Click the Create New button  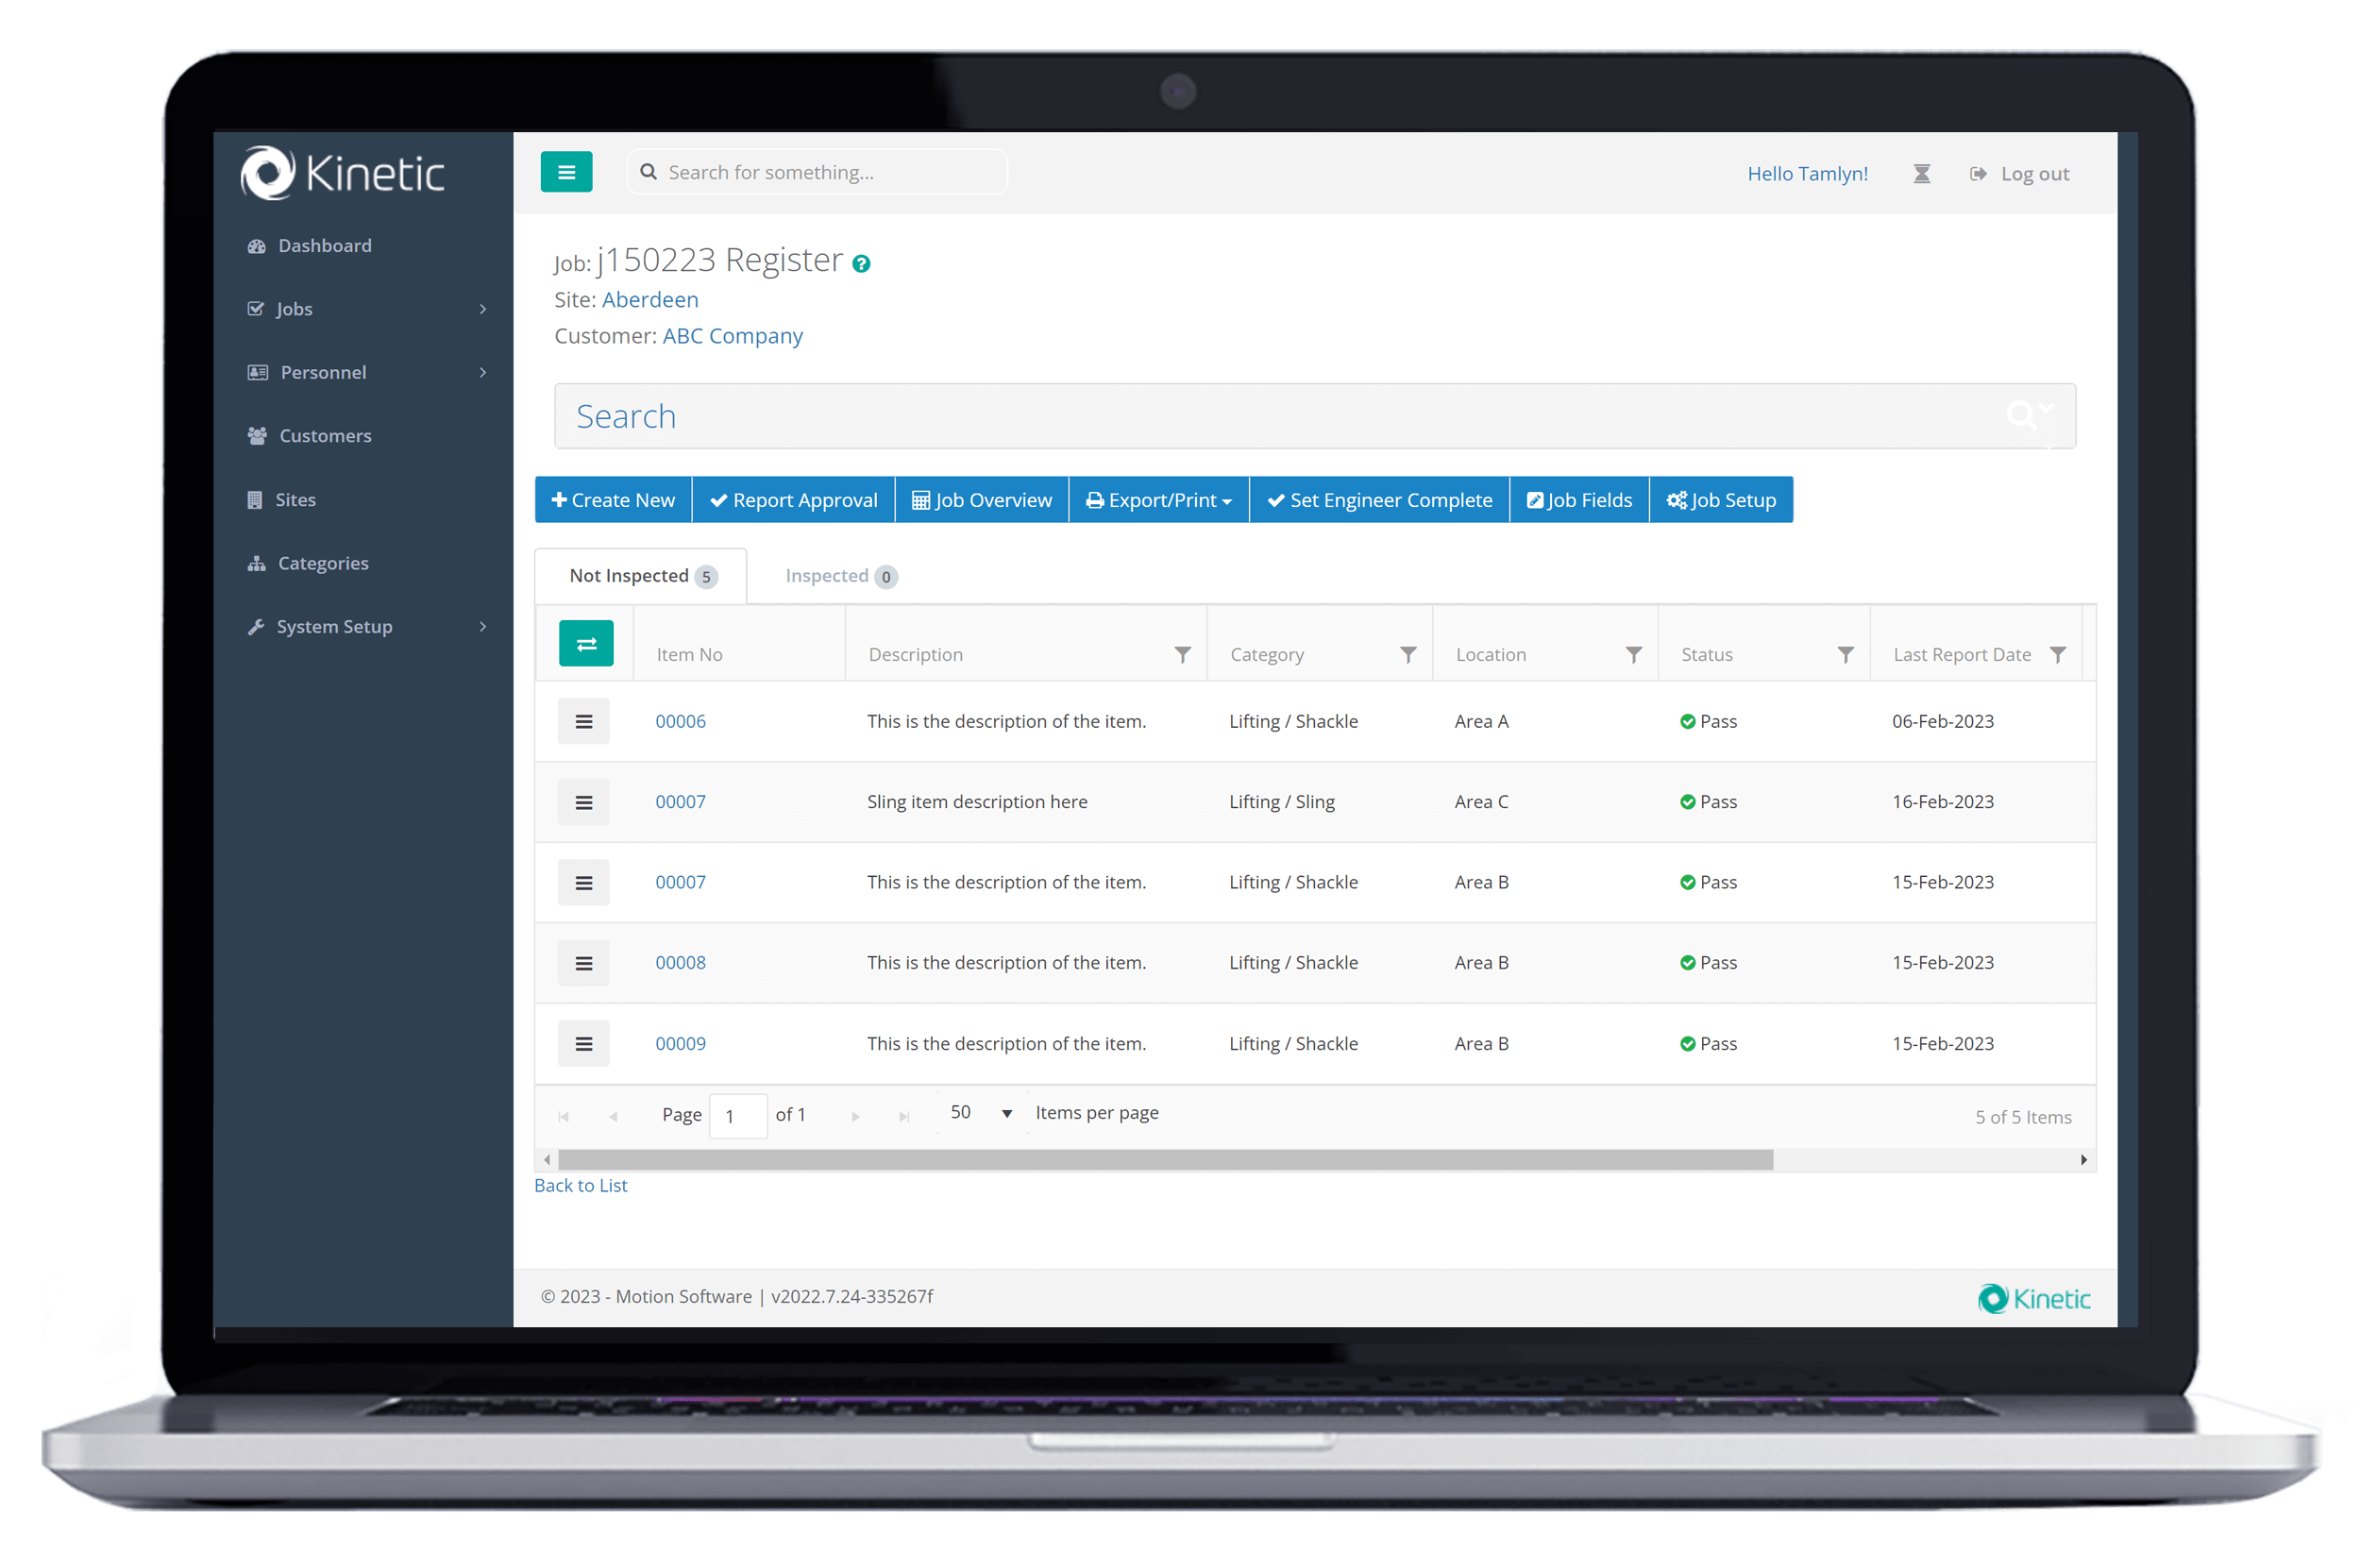pos(614,498)
